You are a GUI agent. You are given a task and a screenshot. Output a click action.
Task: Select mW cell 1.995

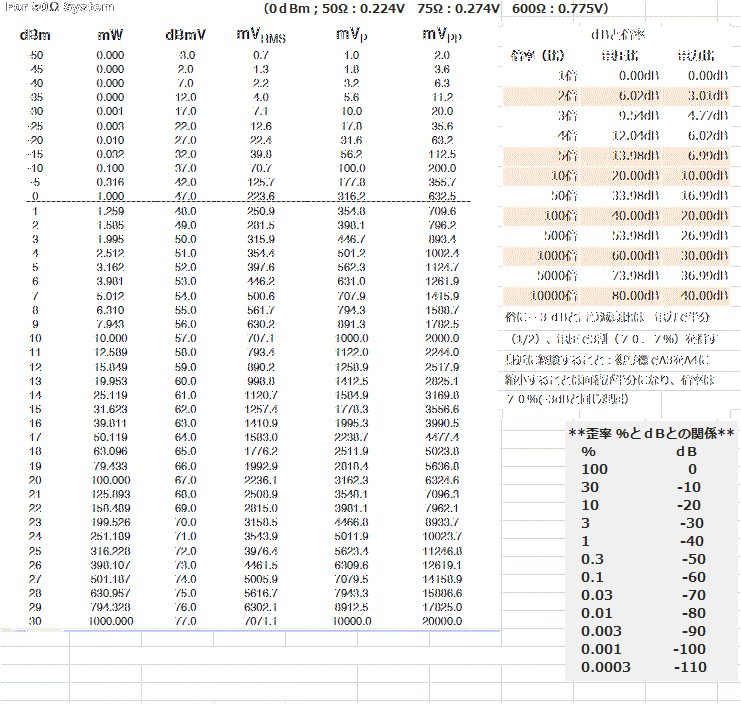click(x=110, y=239)
